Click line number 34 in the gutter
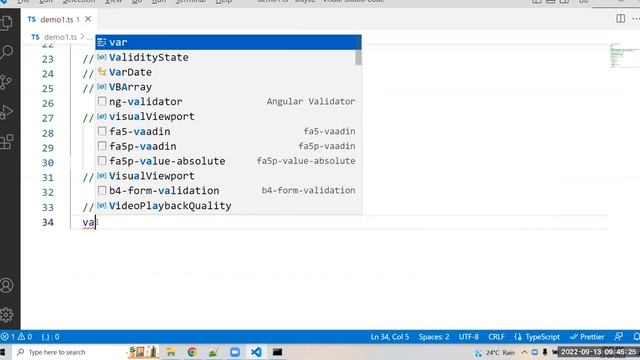Viewport: 640px width, 360px height. [48, 222]
